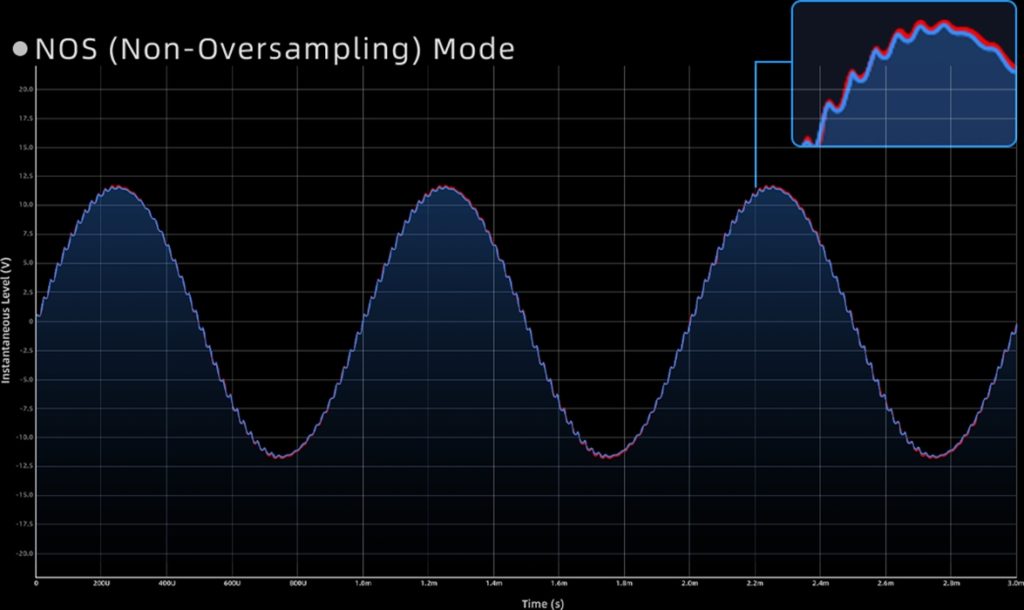The height and width of the screenshot is (610, 1024).
Task: Click the 20.0 label at top of voltage axis
Action: [25, 89]
